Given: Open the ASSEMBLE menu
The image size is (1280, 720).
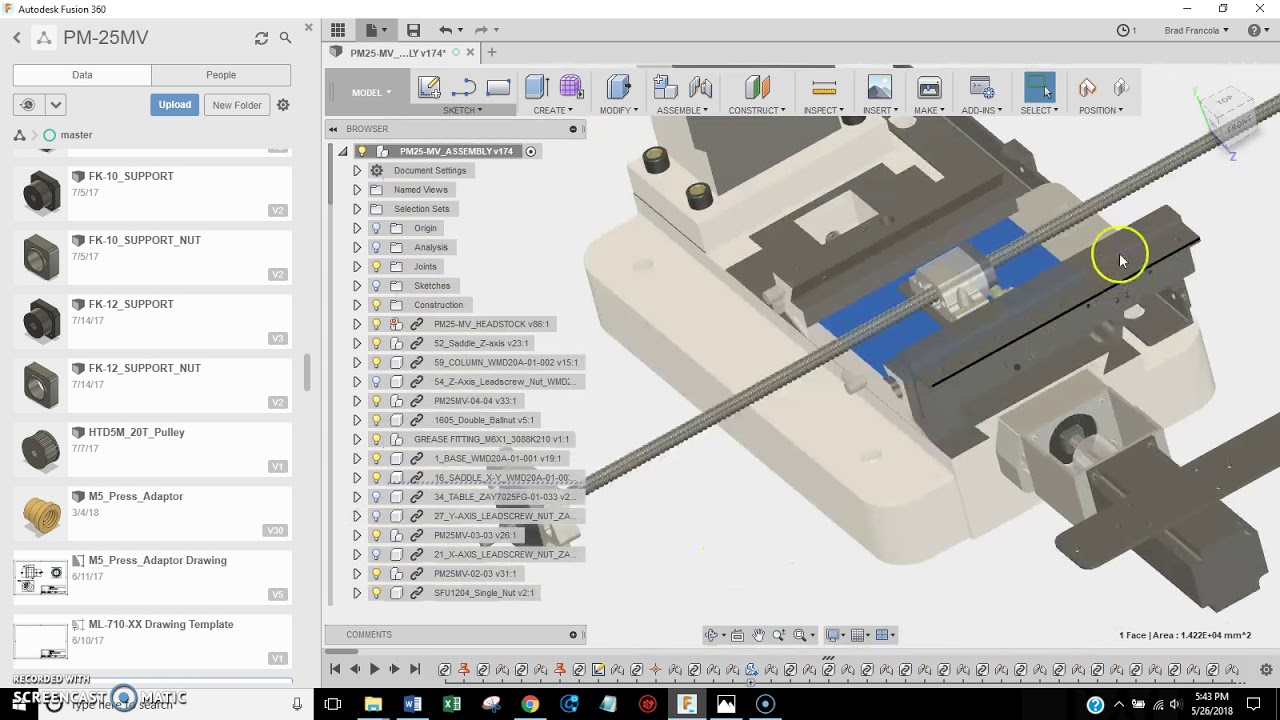Looking at the screenshot, I should point(682,110).
